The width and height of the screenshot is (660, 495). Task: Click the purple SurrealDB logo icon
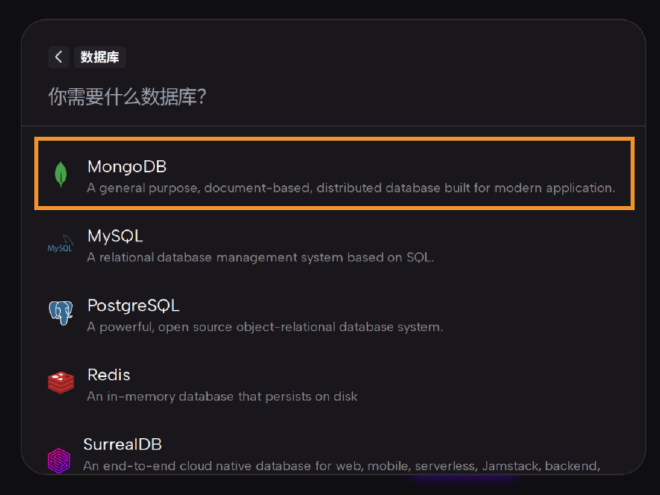tap(59, 458)
